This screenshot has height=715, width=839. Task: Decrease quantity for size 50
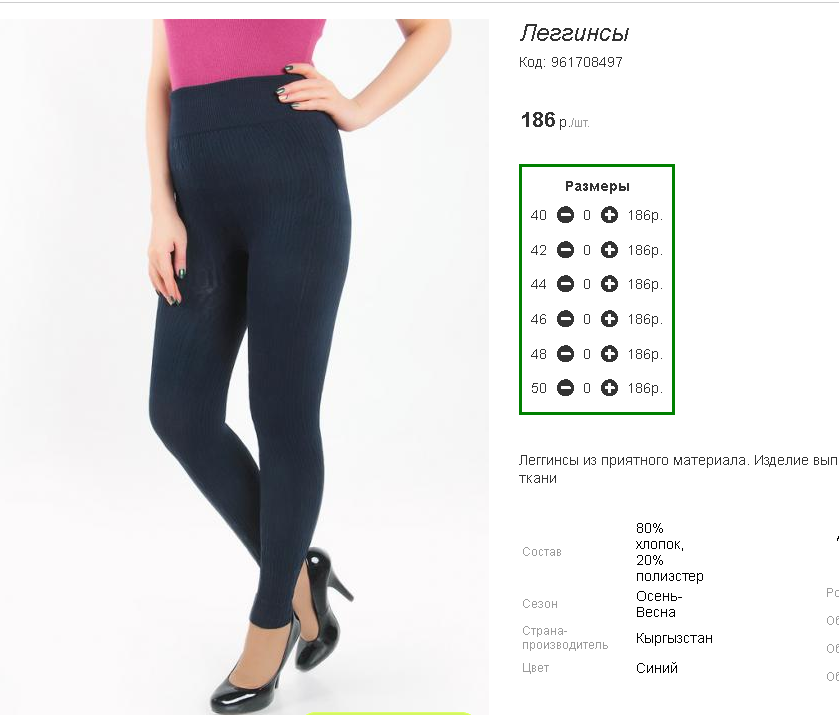coord(565,388)
